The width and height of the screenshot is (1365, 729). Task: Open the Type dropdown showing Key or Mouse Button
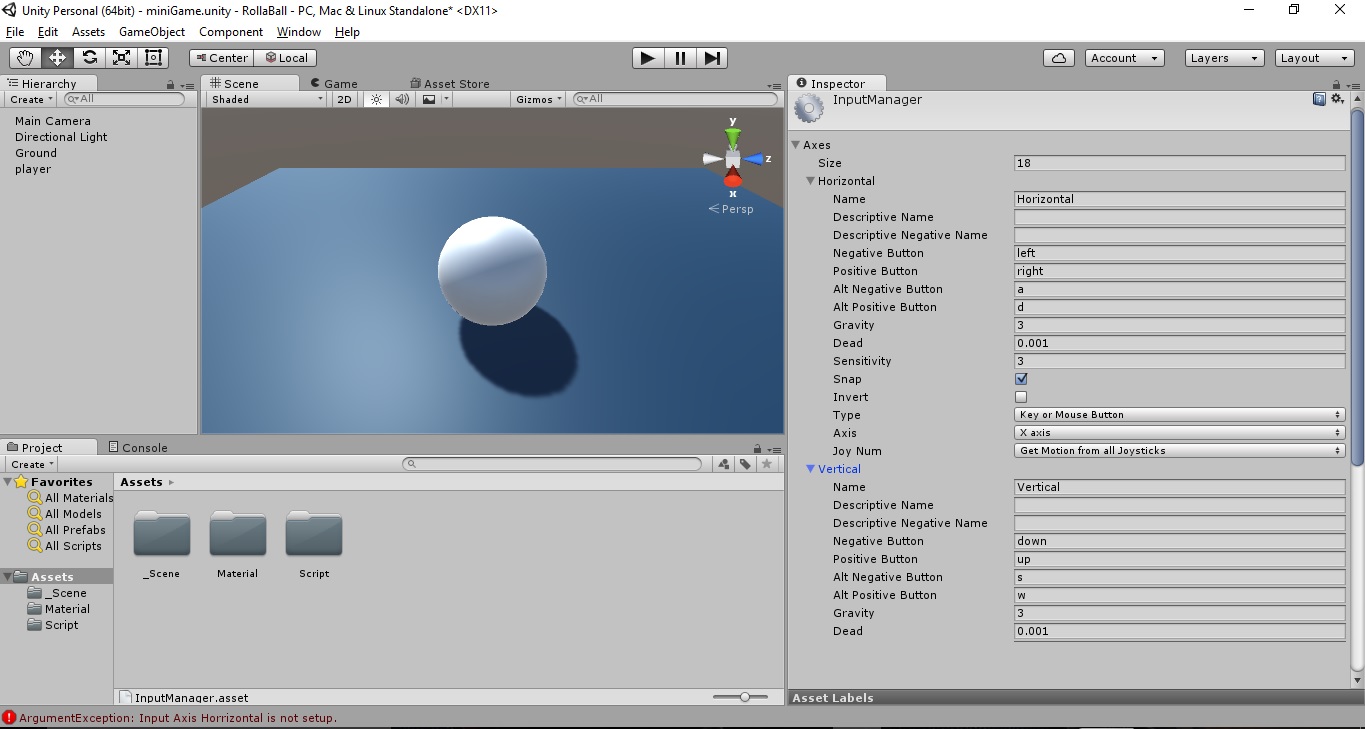pos(1179,414)
